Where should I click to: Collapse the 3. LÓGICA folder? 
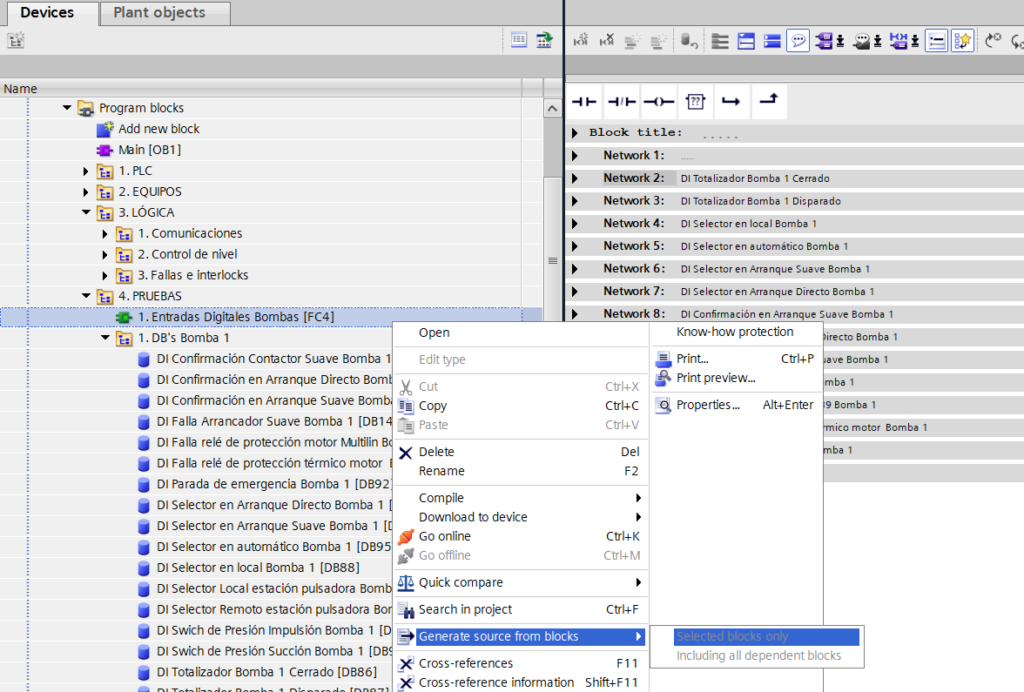(x=87, y=213)
